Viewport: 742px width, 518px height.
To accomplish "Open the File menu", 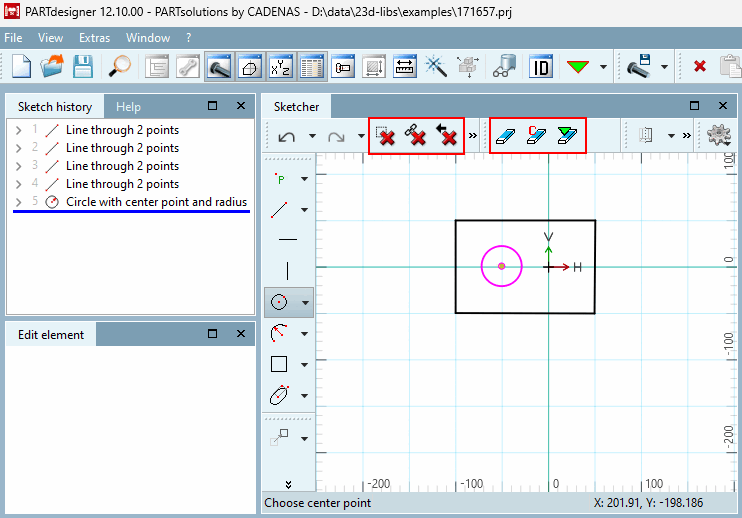I will [x=13, y=38].
